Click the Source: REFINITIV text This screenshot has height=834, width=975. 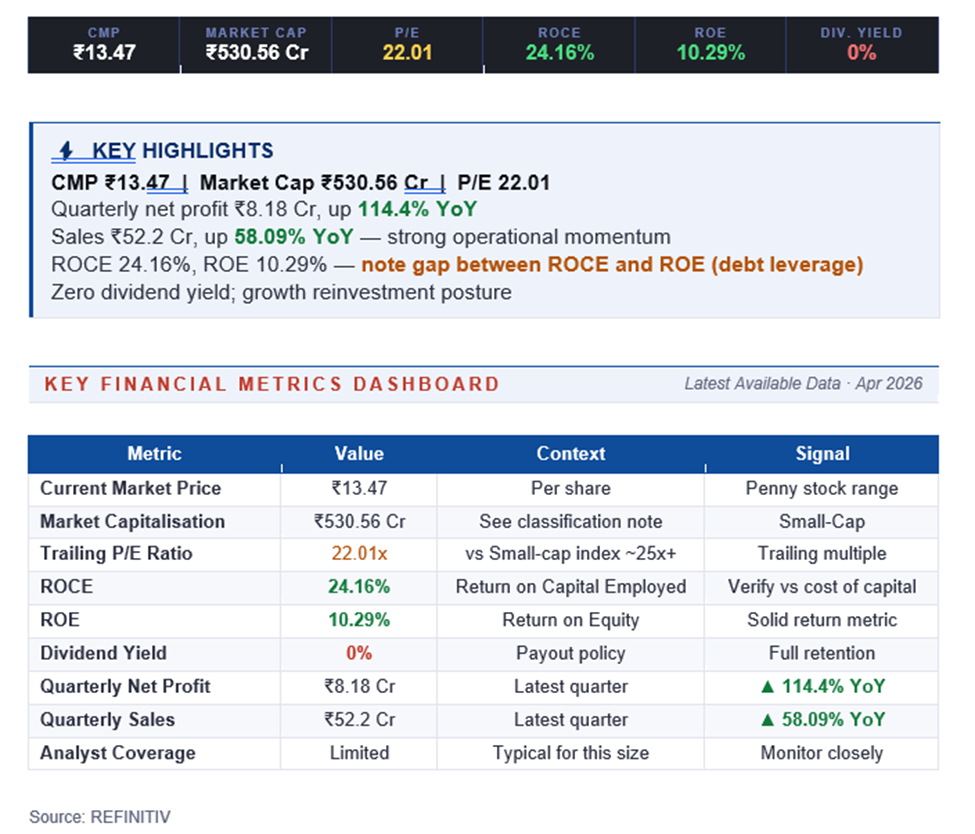(x=100, y=817)
